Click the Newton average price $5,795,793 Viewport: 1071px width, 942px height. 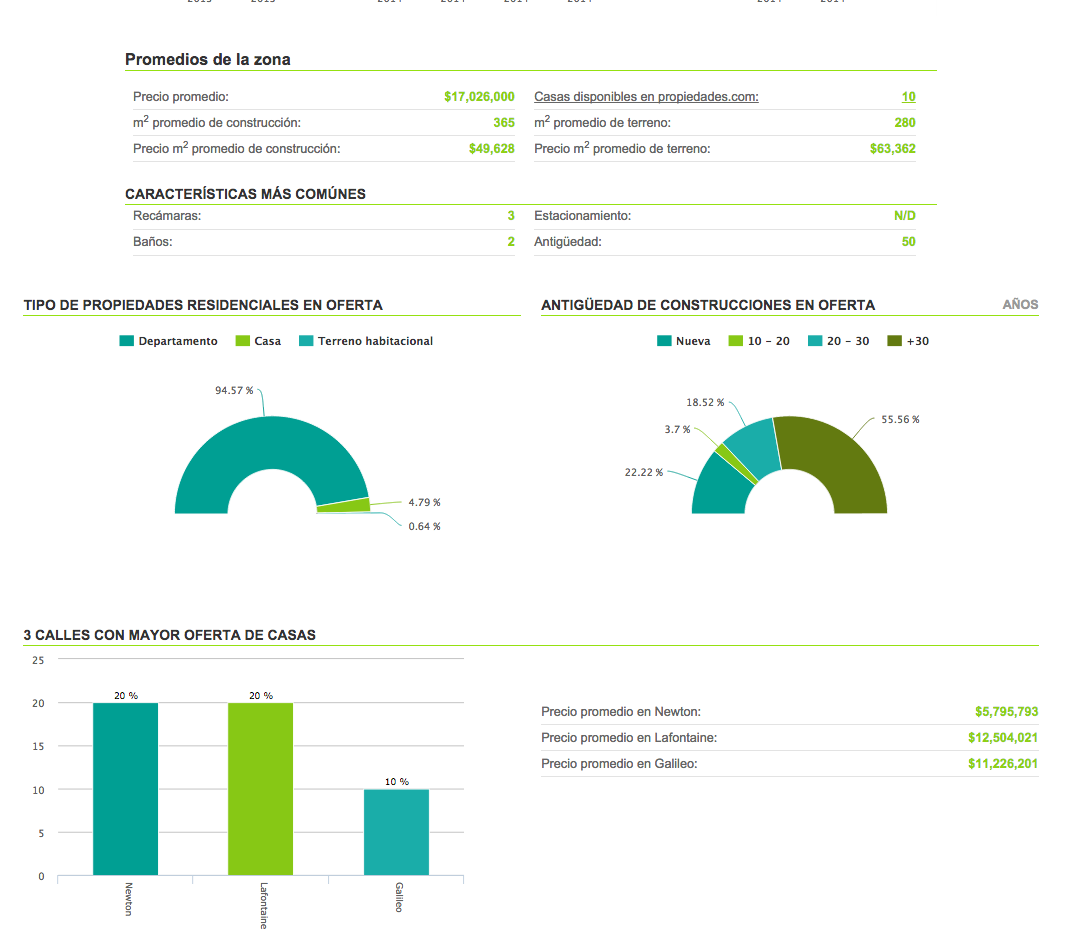[1006, 712]
